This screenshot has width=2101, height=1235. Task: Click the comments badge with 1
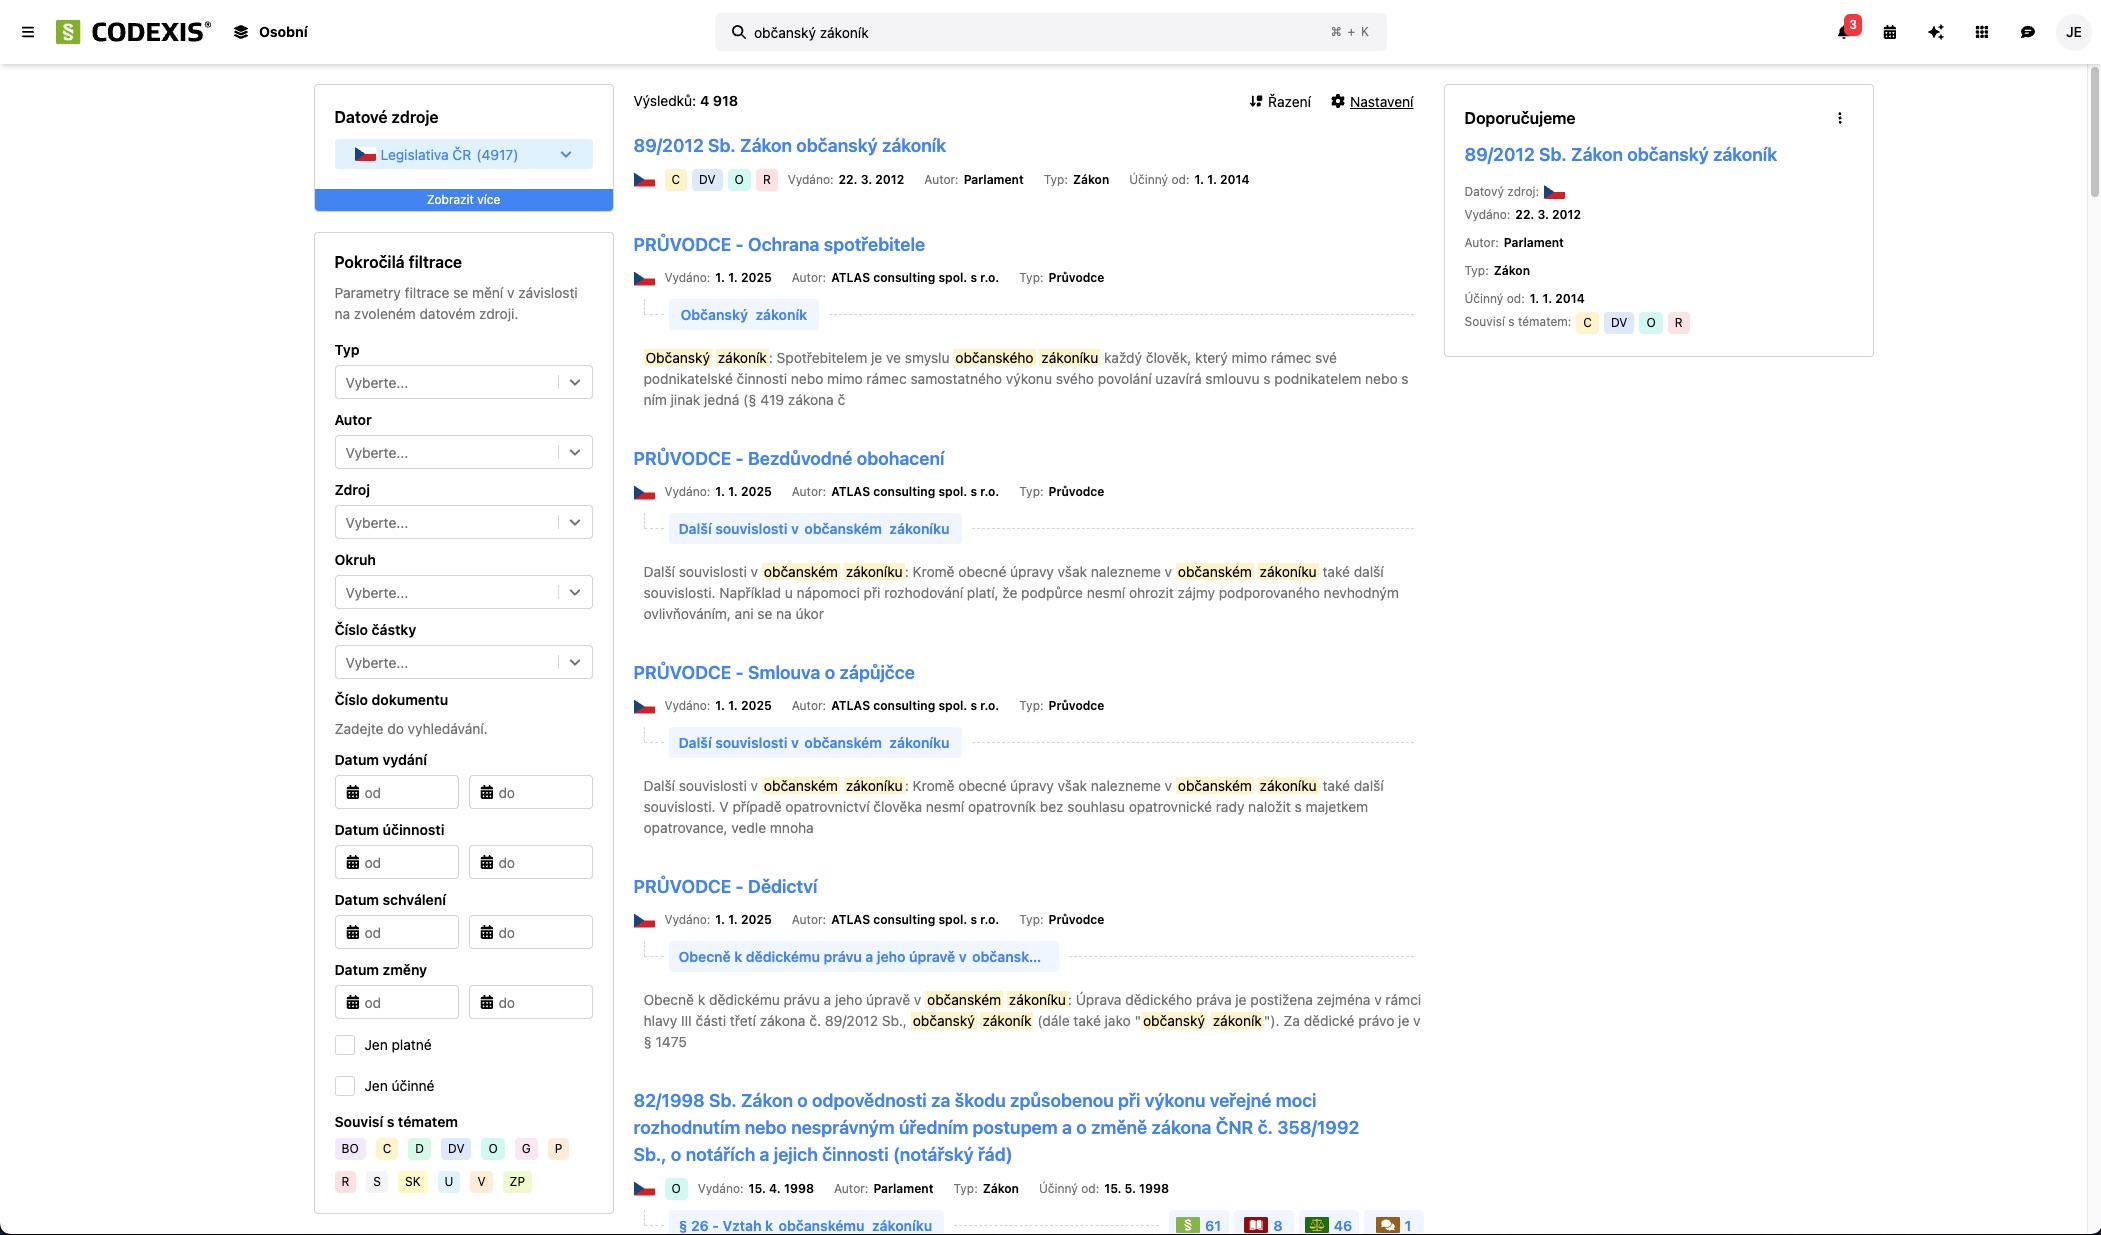1394,1225
